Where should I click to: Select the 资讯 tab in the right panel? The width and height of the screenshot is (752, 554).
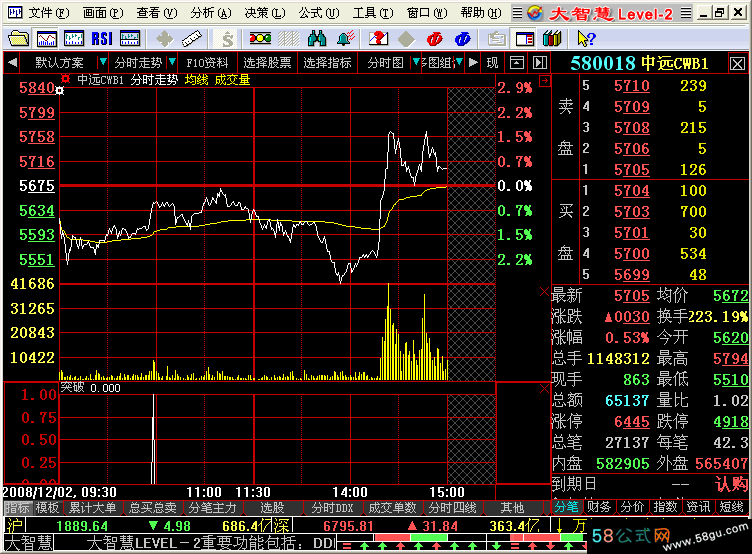tap(698, 507)
